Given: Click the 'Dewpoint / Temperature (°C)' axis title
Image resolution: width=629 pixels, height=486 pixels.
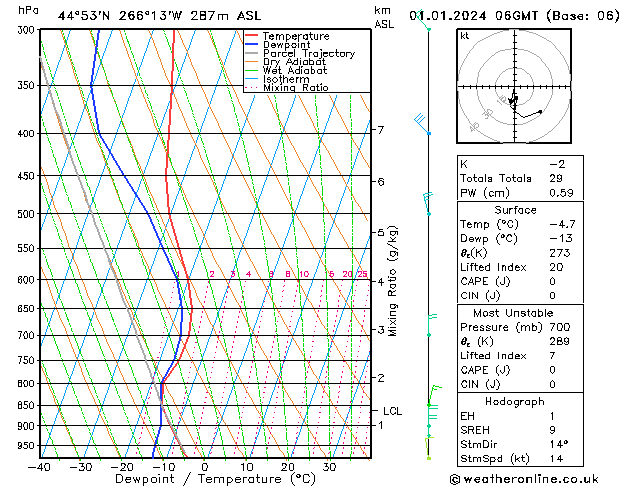Looking at the screenshot, I should coord(215,479).
